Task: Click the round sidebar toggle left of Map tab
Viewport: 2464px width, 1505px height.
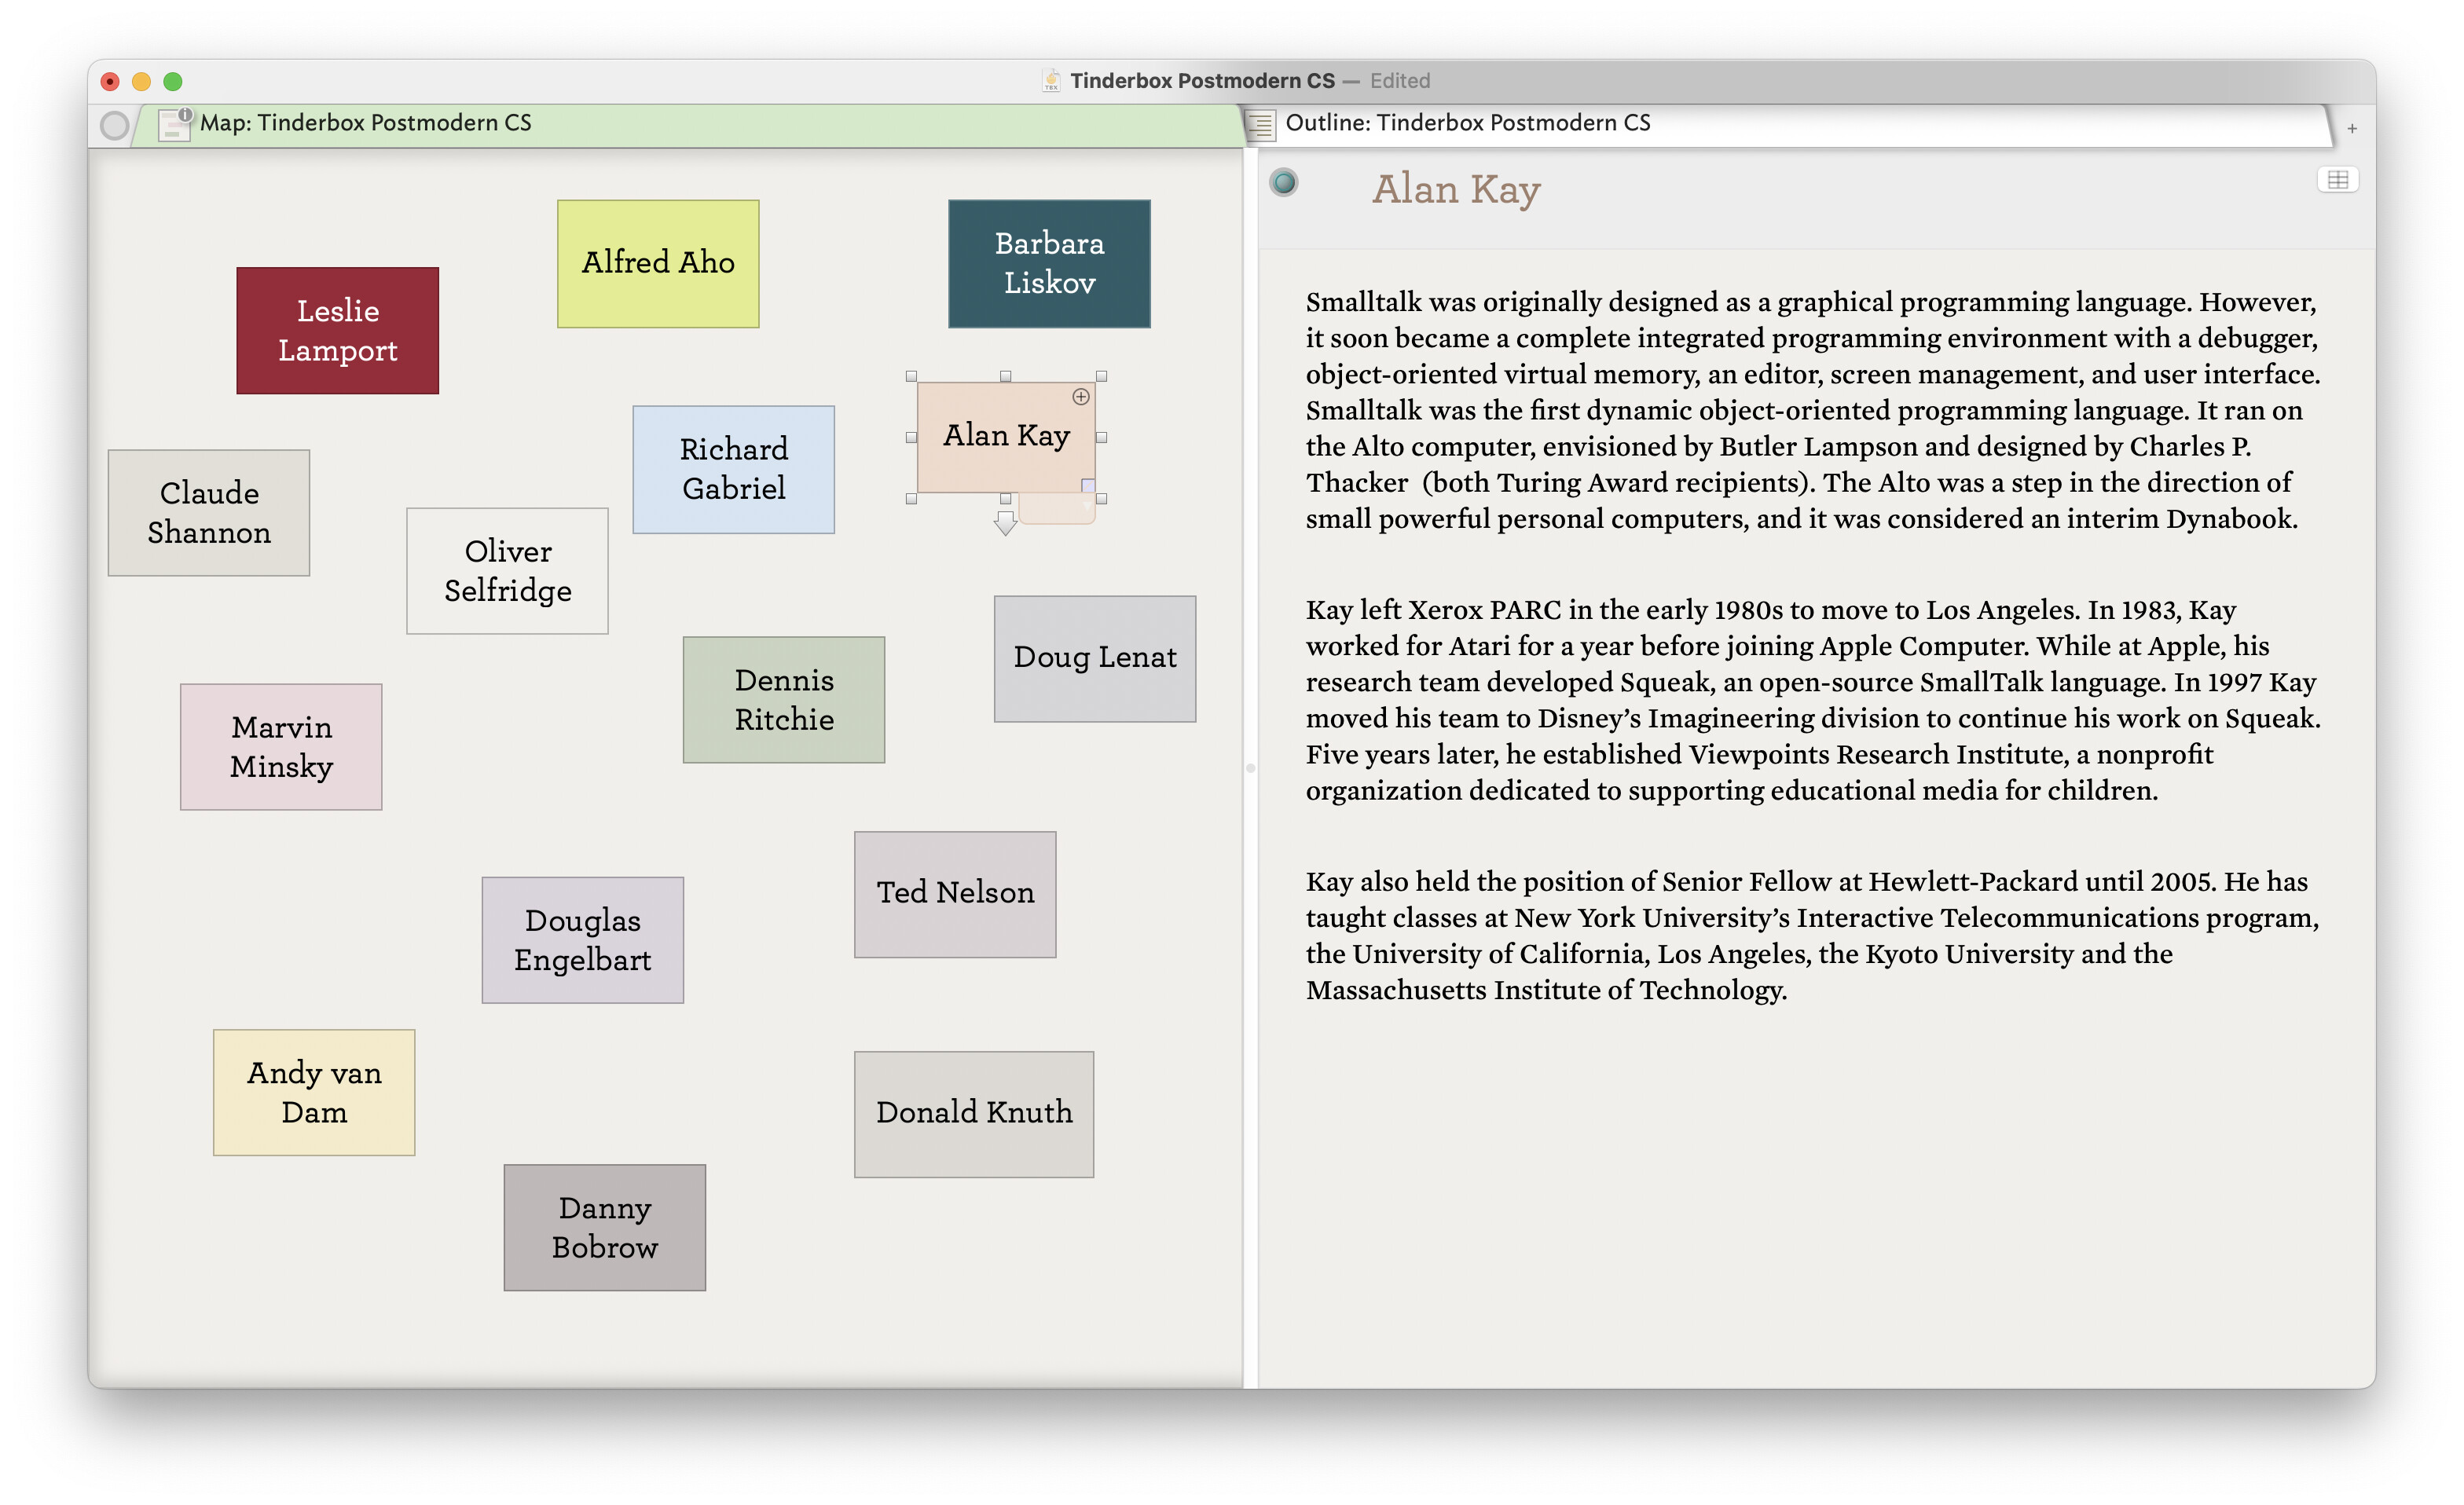Action: pos(115,125)
